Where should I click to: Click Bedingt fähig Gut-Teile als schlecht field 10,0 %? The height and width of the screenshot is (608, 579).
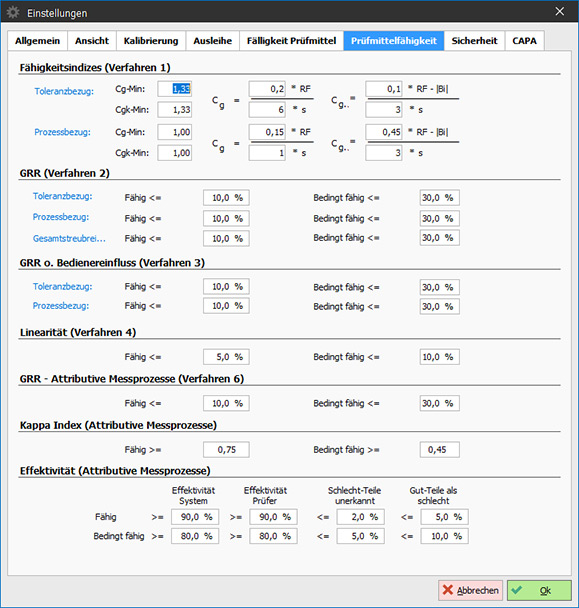pos(444,536)
